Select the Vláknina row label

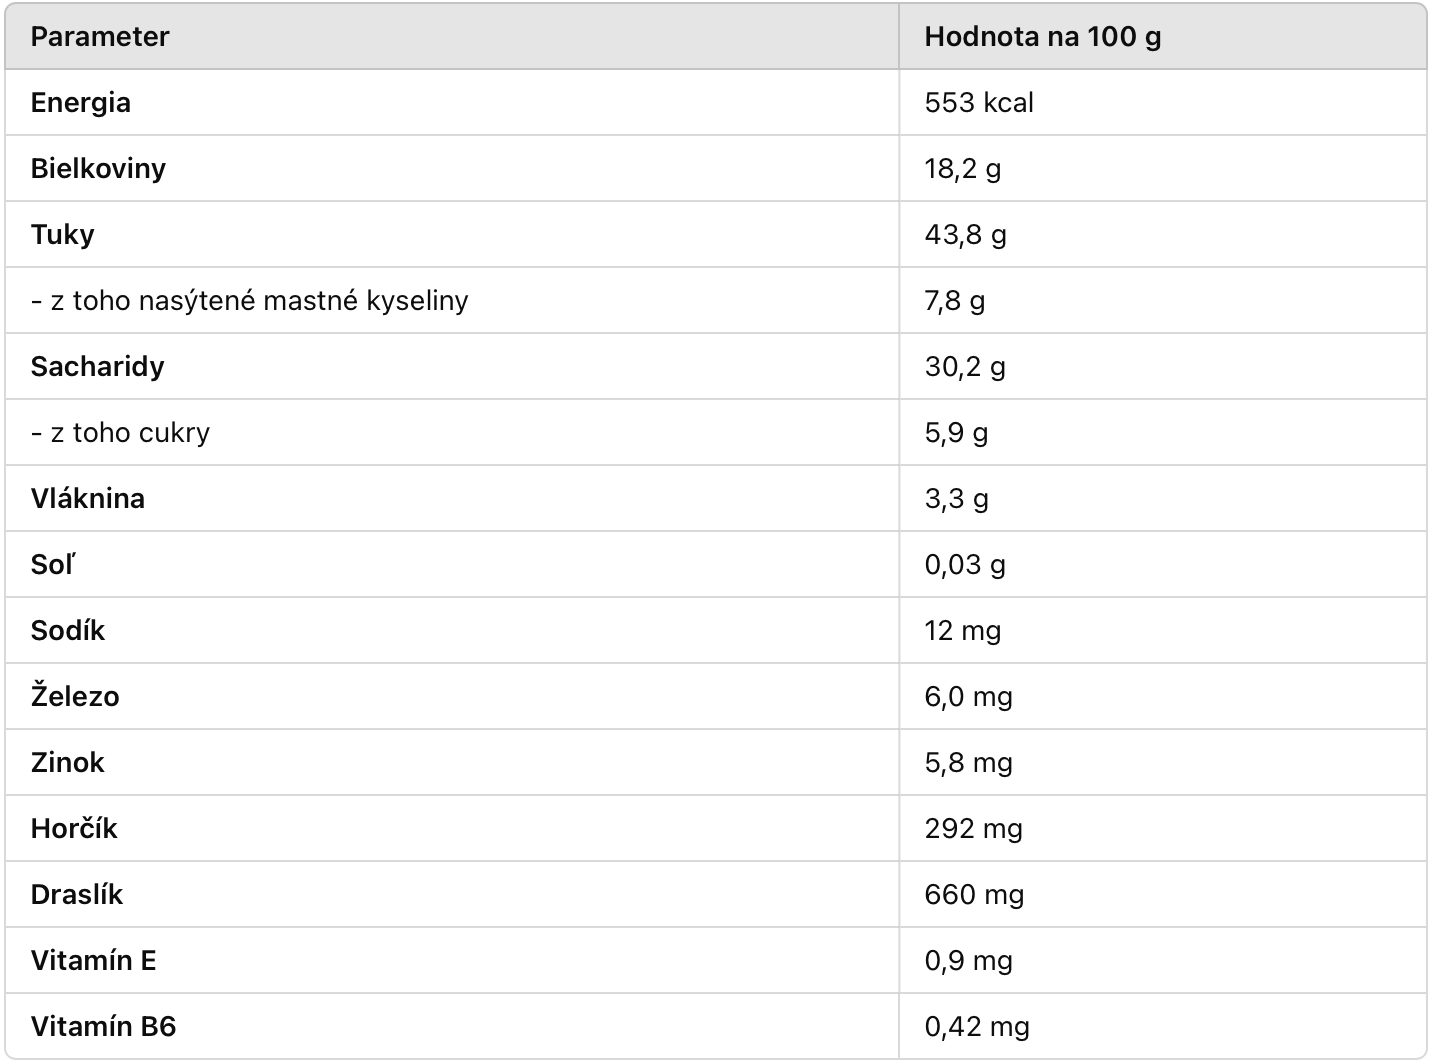click(87, 499)
